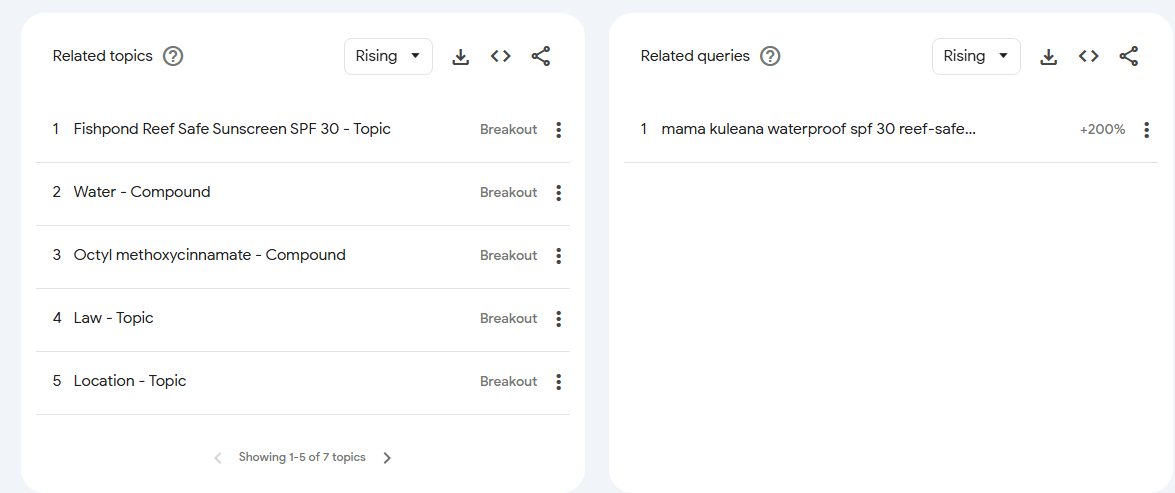Screen dimensions: 1175x493
Task: Download Related queries data
Action: [1048, 57]
